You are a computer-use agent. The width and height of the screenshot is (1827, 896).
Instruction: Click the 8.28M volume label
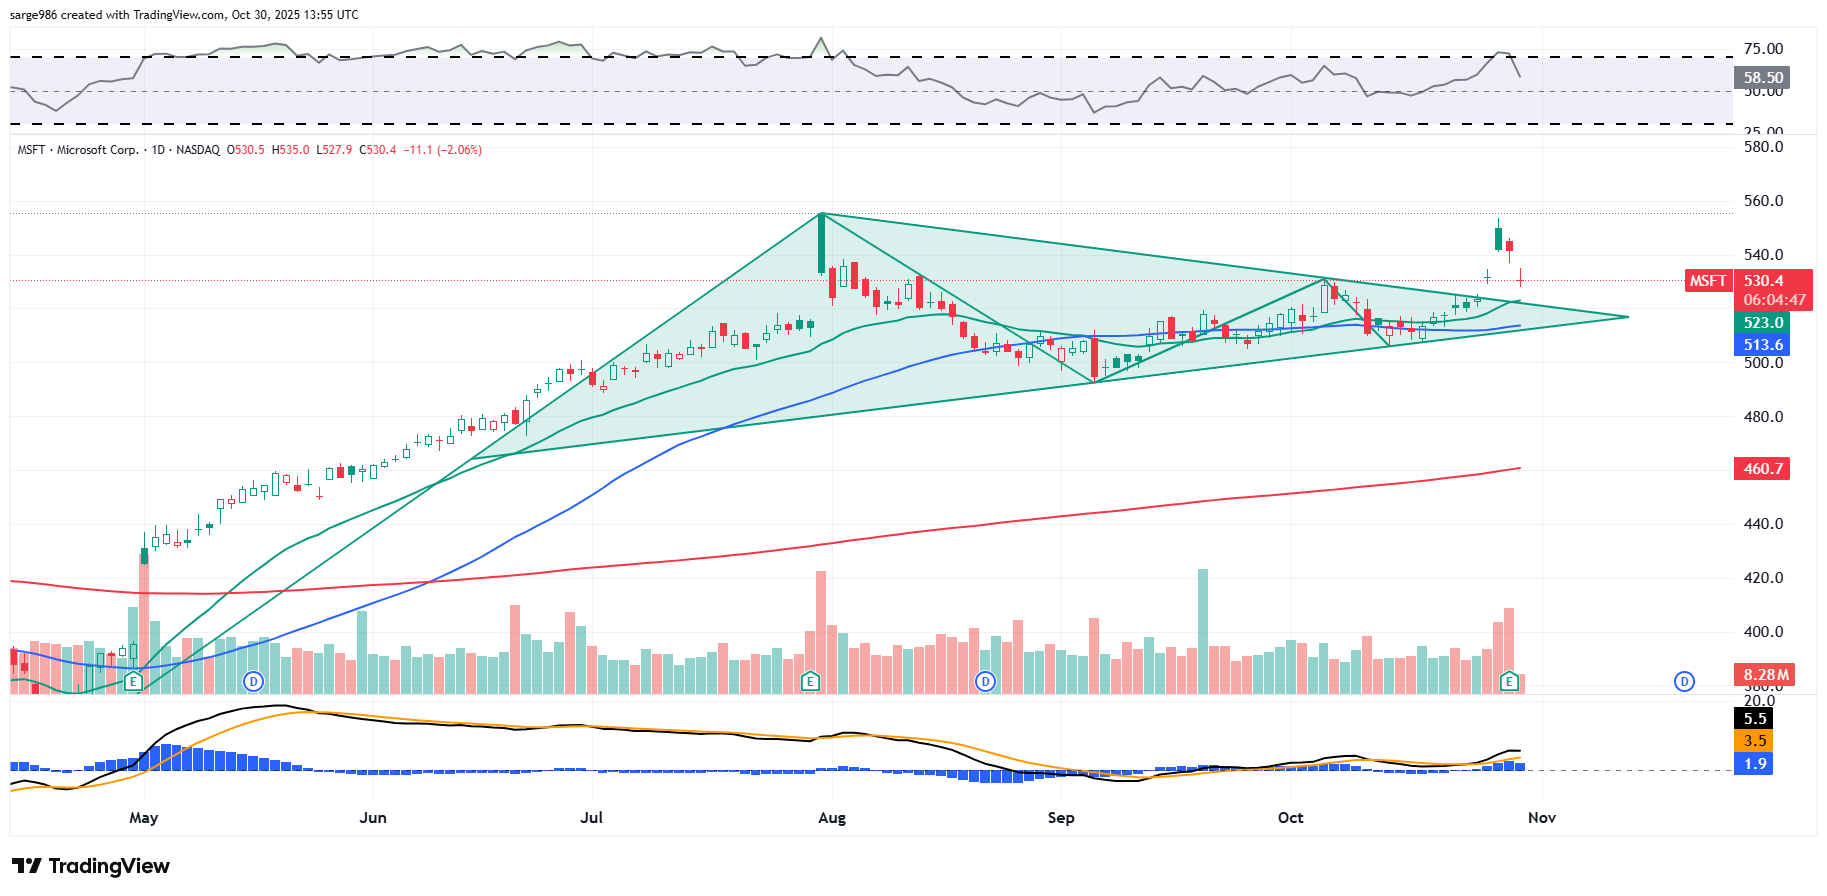tap(1766, 675)
